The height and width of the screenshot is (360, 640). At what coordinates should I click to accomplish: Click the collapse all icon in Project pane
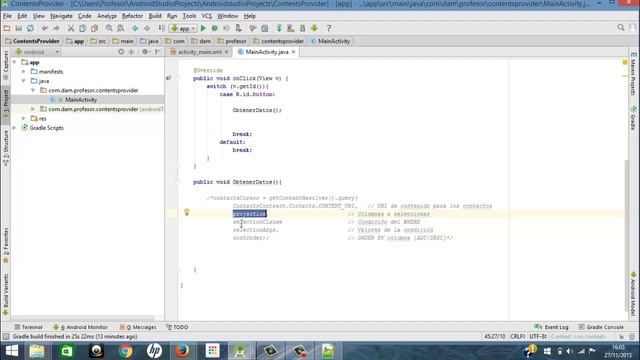[131, 52]
